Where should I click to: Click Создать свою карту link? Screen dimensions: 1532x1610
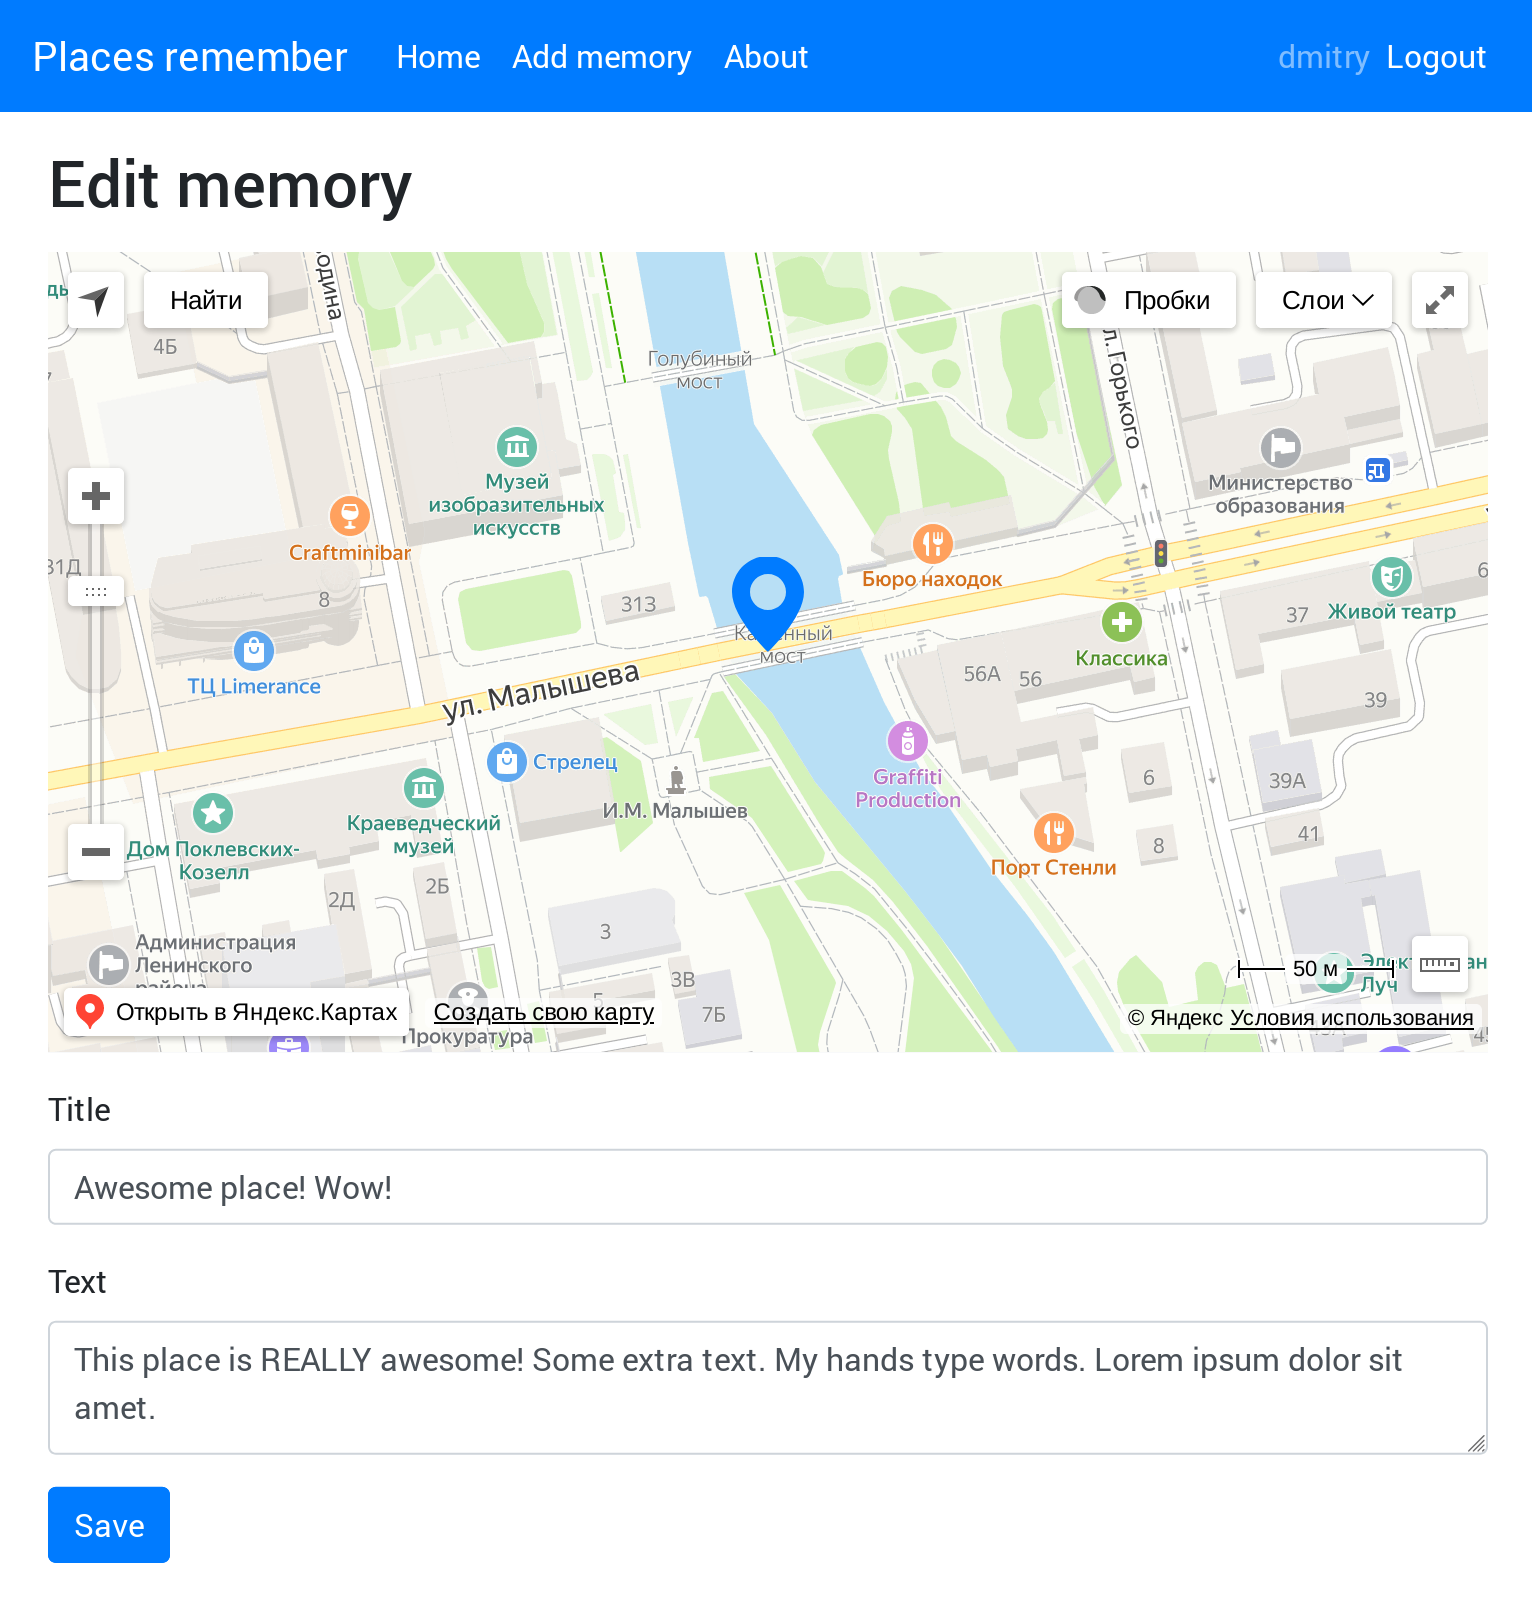544,1012
